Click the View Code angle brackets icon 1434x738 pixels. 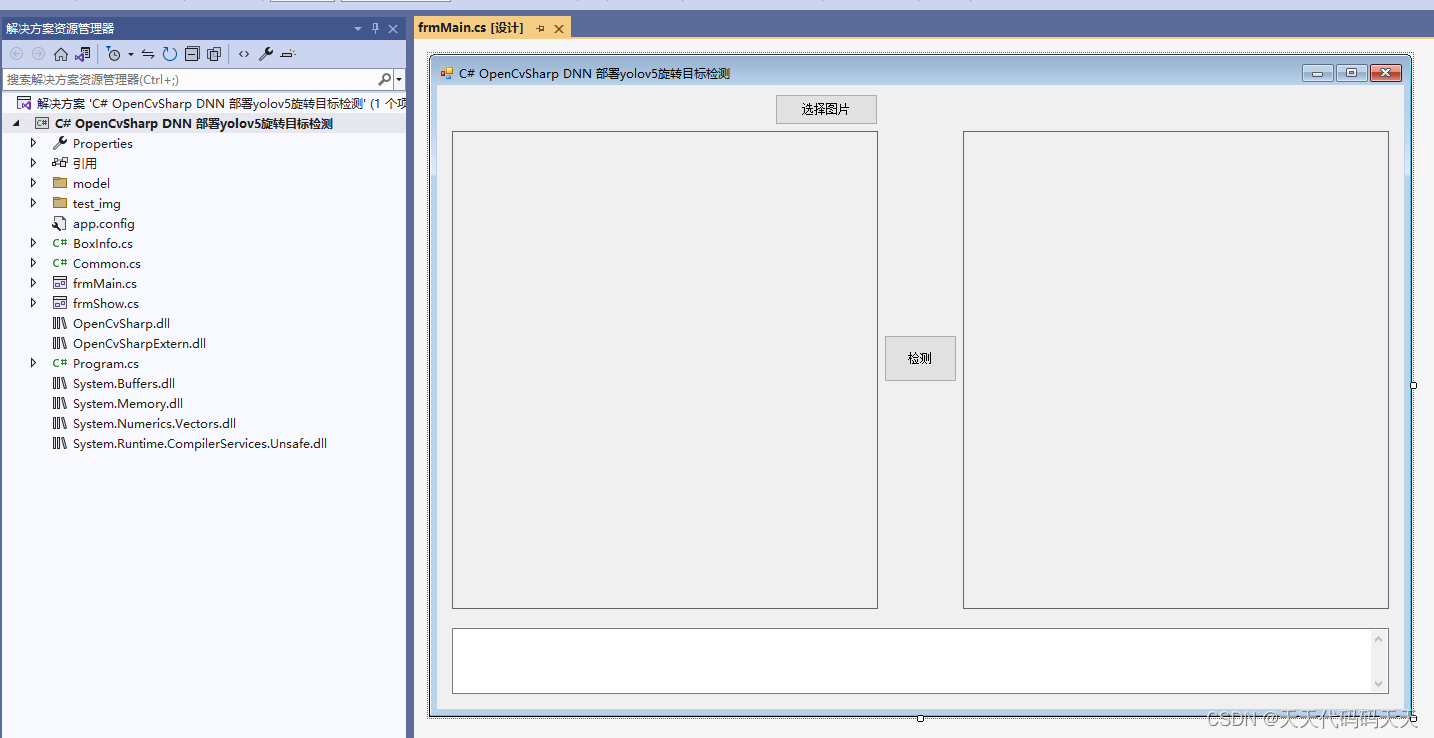pyautogui.click(x=244, y=54)
